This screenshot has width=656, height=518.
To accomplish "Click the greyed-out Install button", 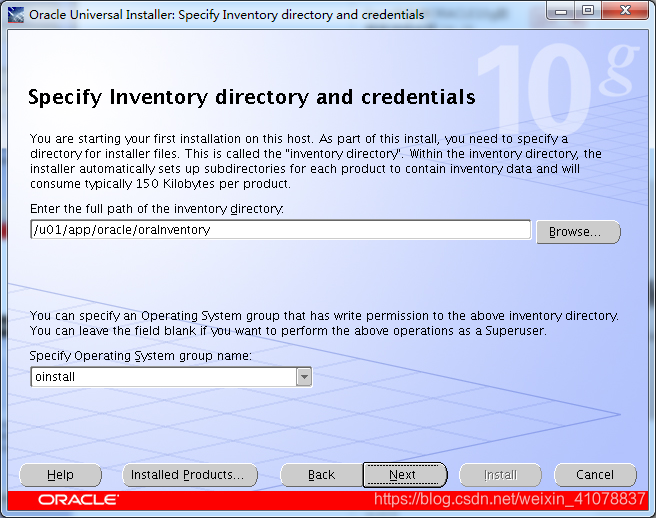I will pyautogui.click(x=500, y=475).
